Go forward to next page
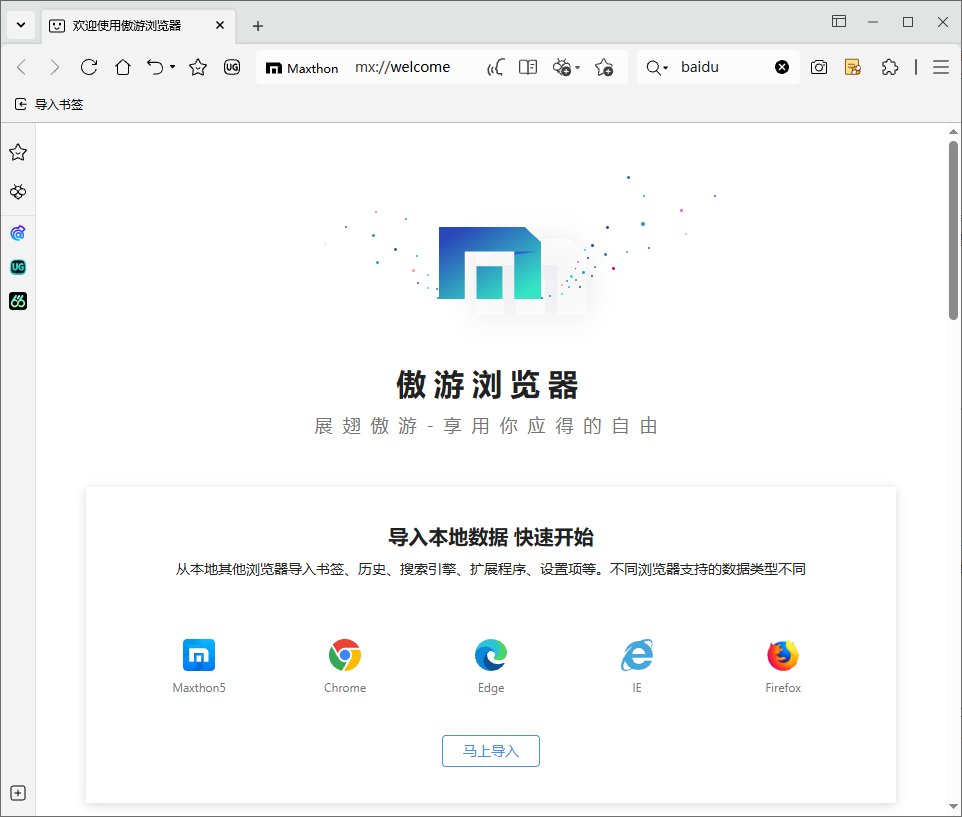Image resolution: width=962 pixels, height=817 pixels. 55,67
